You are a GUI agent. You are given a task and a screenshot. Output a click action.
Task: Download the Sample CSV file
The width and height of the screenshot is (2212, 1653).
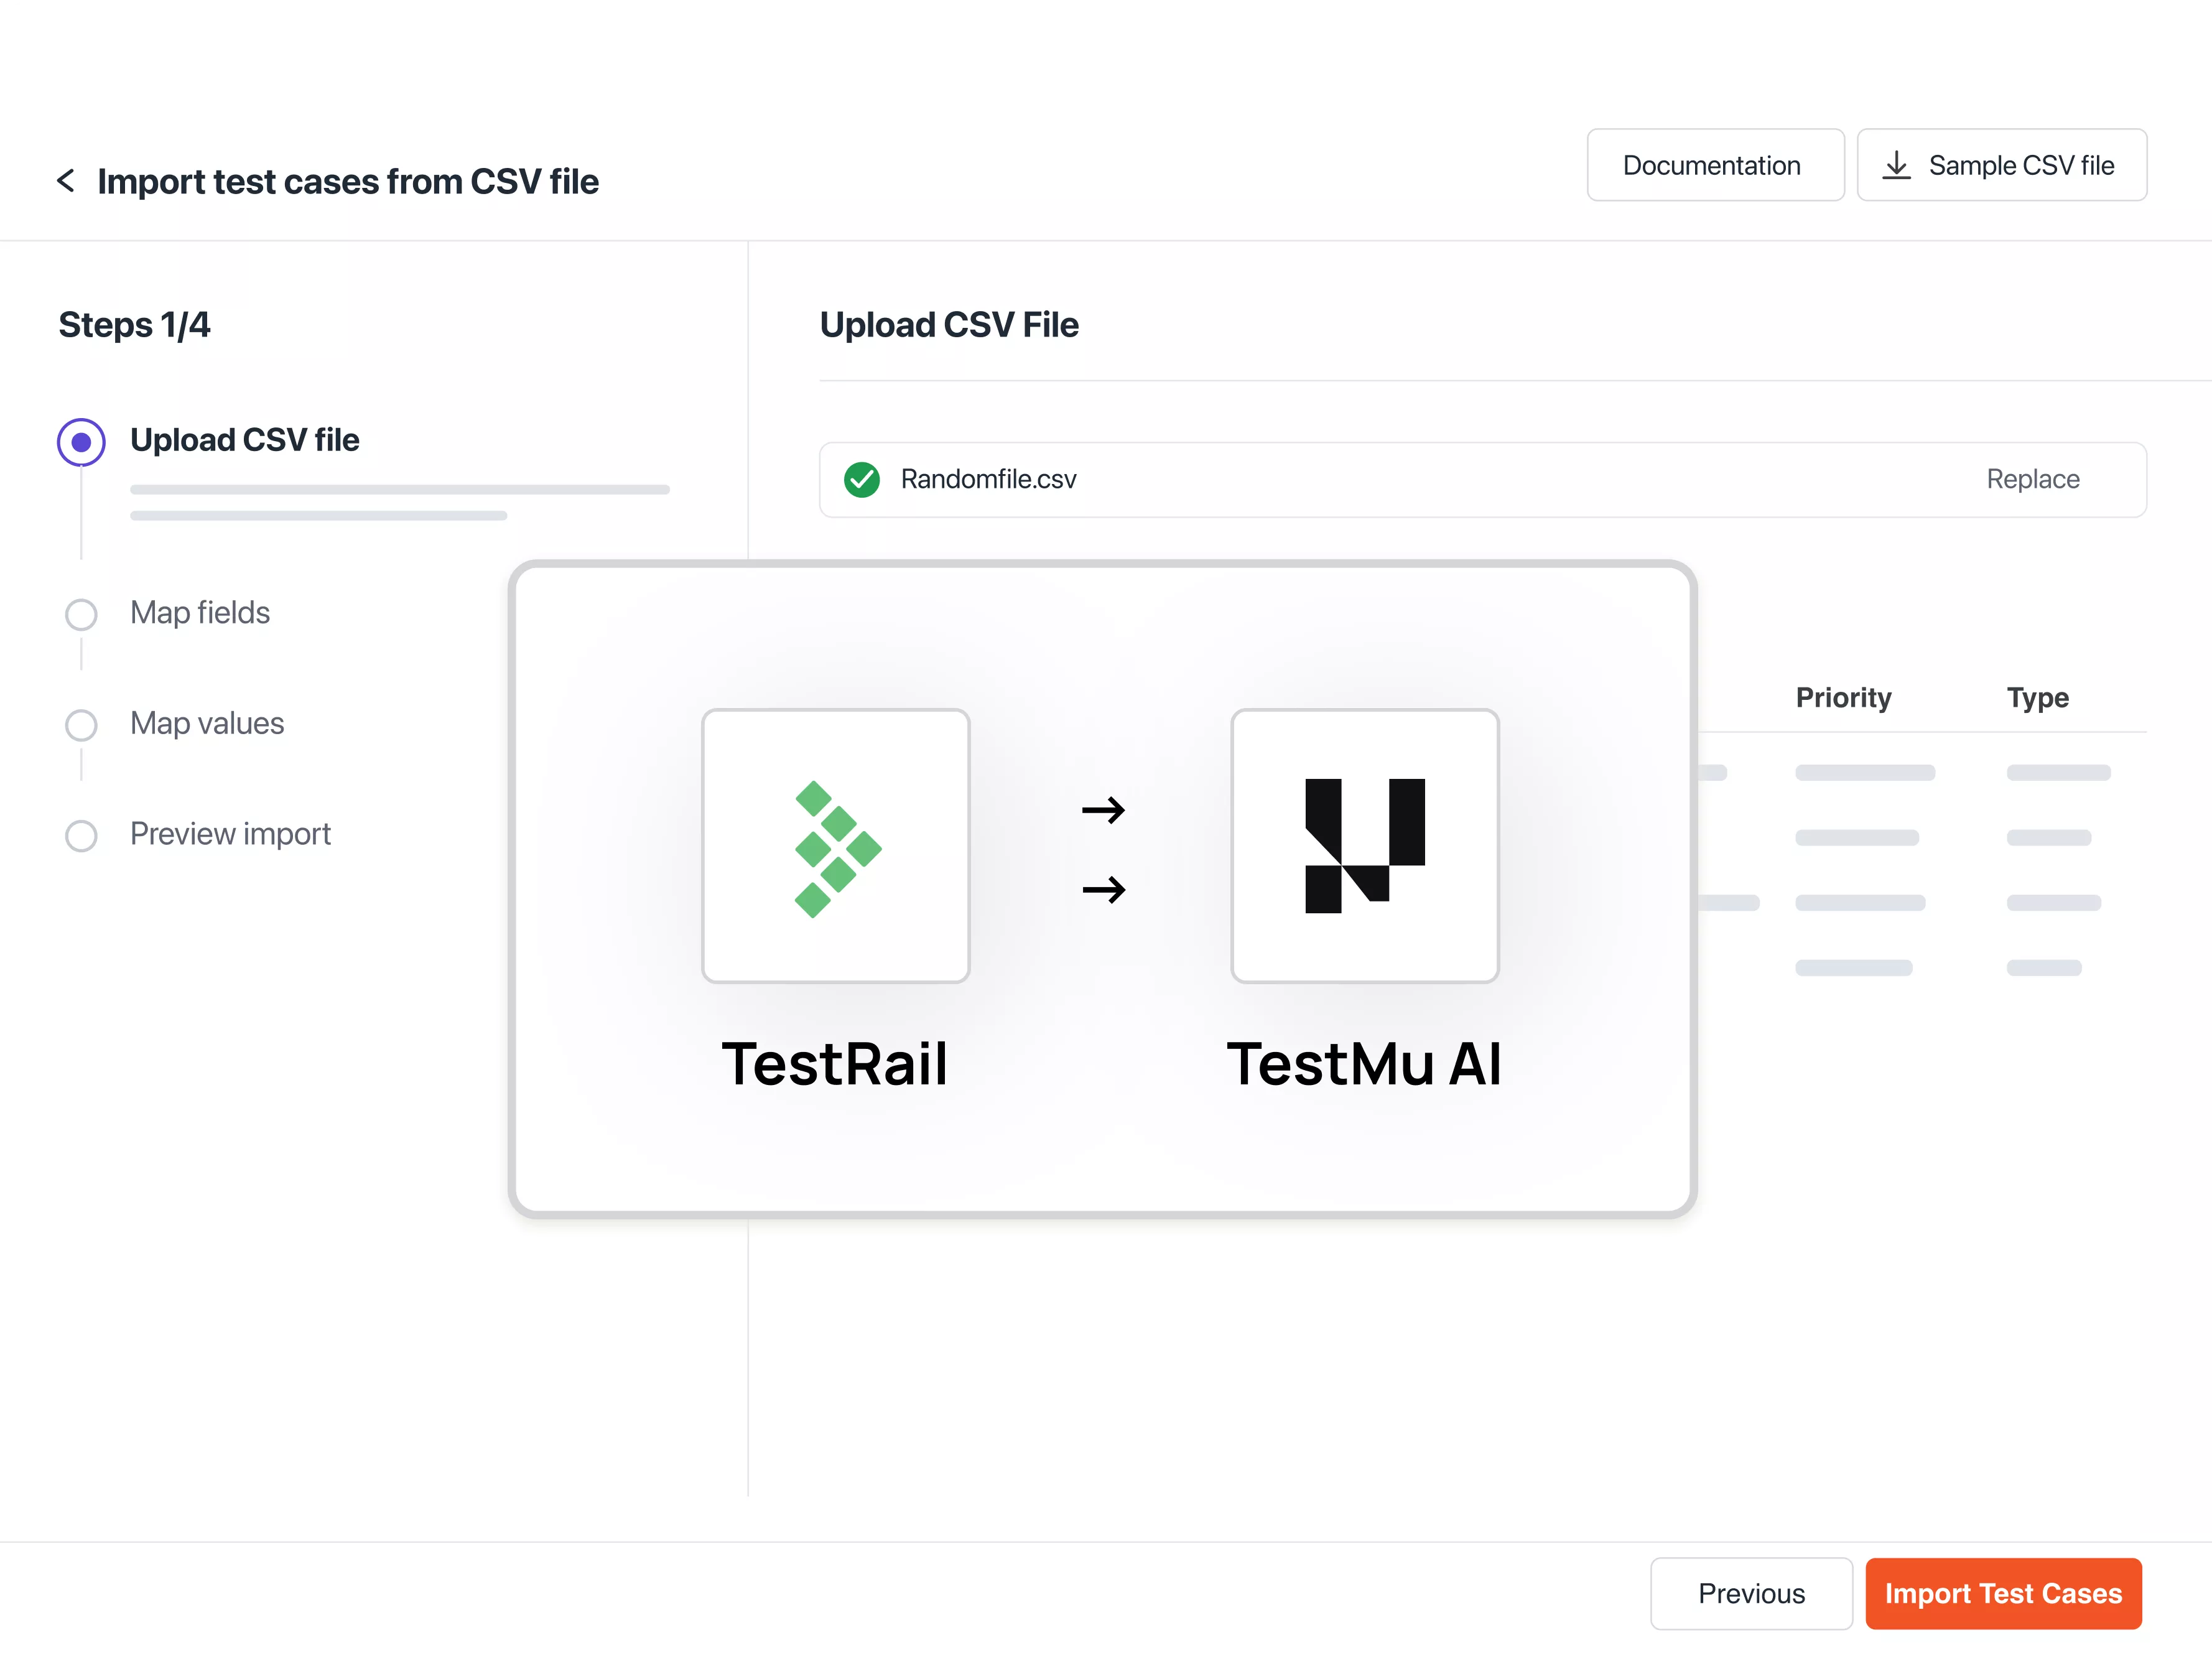coord(2001,165)
